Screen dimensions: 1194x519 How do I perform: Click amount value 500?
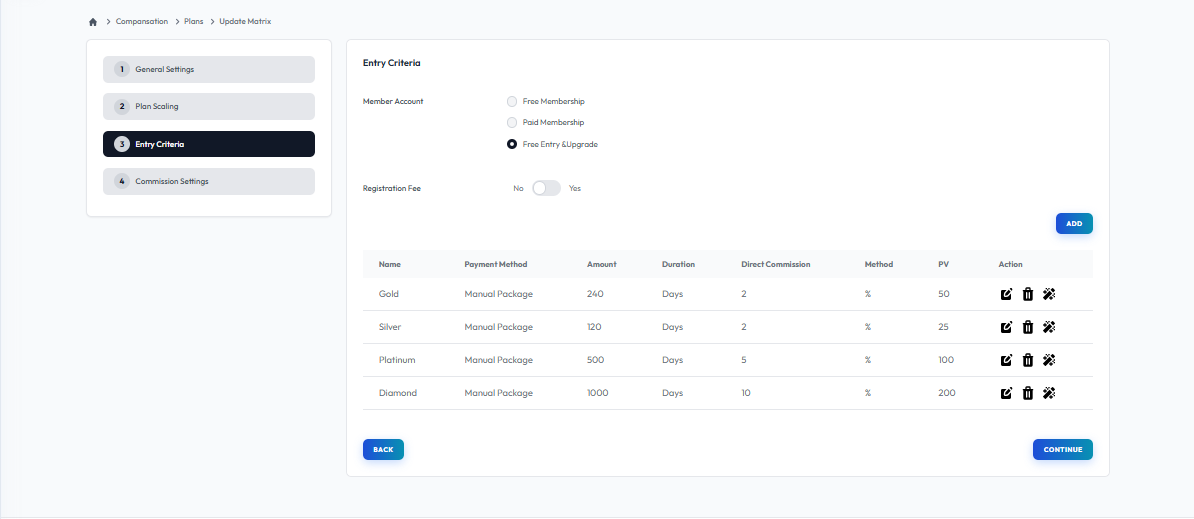[x=595, y=360]
